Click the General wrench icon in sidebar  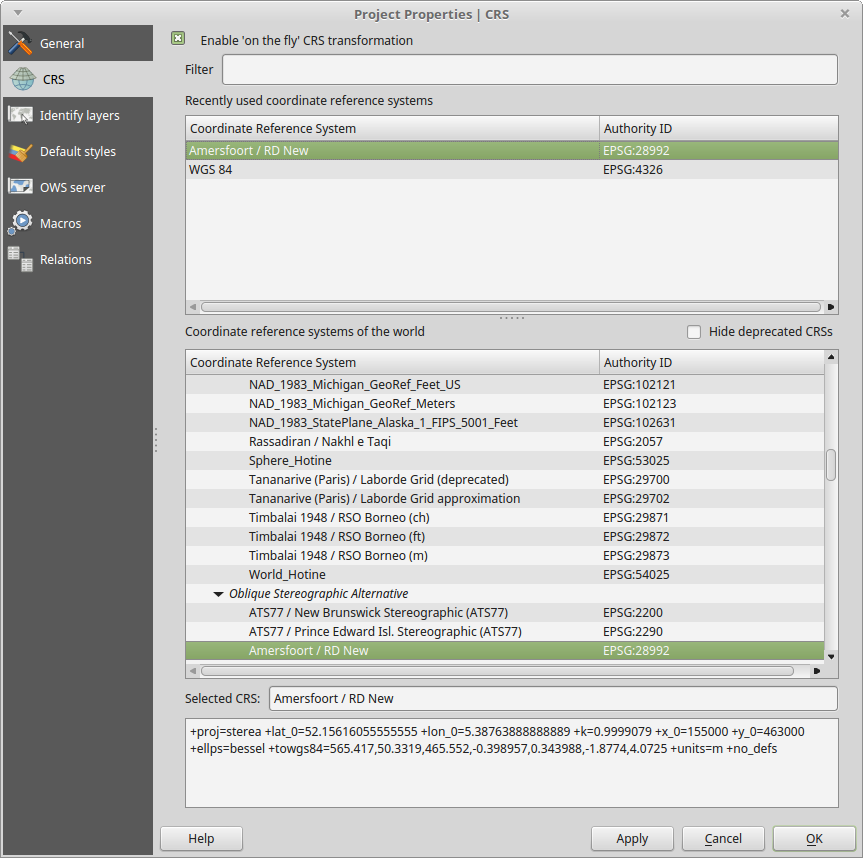[x=20, y=44]
